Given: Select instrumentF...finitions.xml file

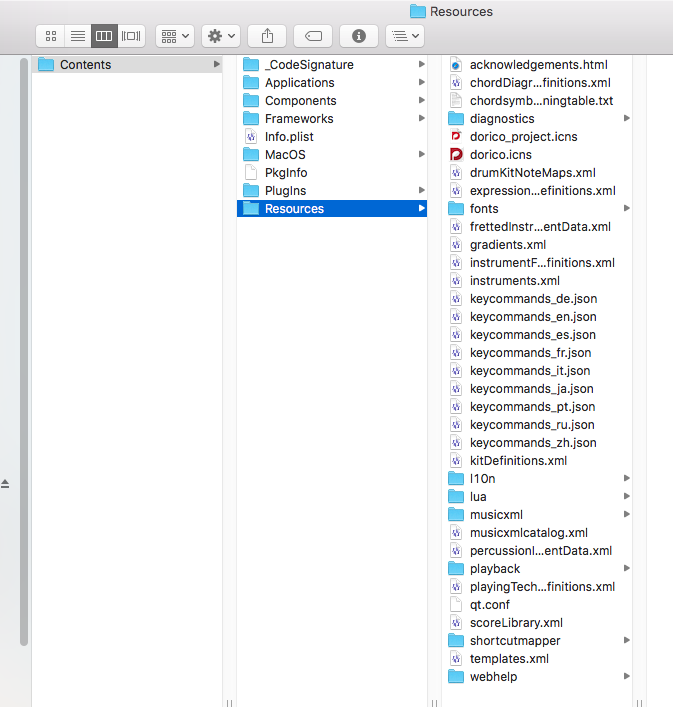Looking at the screenshot, I should click(x=536, y=262).
